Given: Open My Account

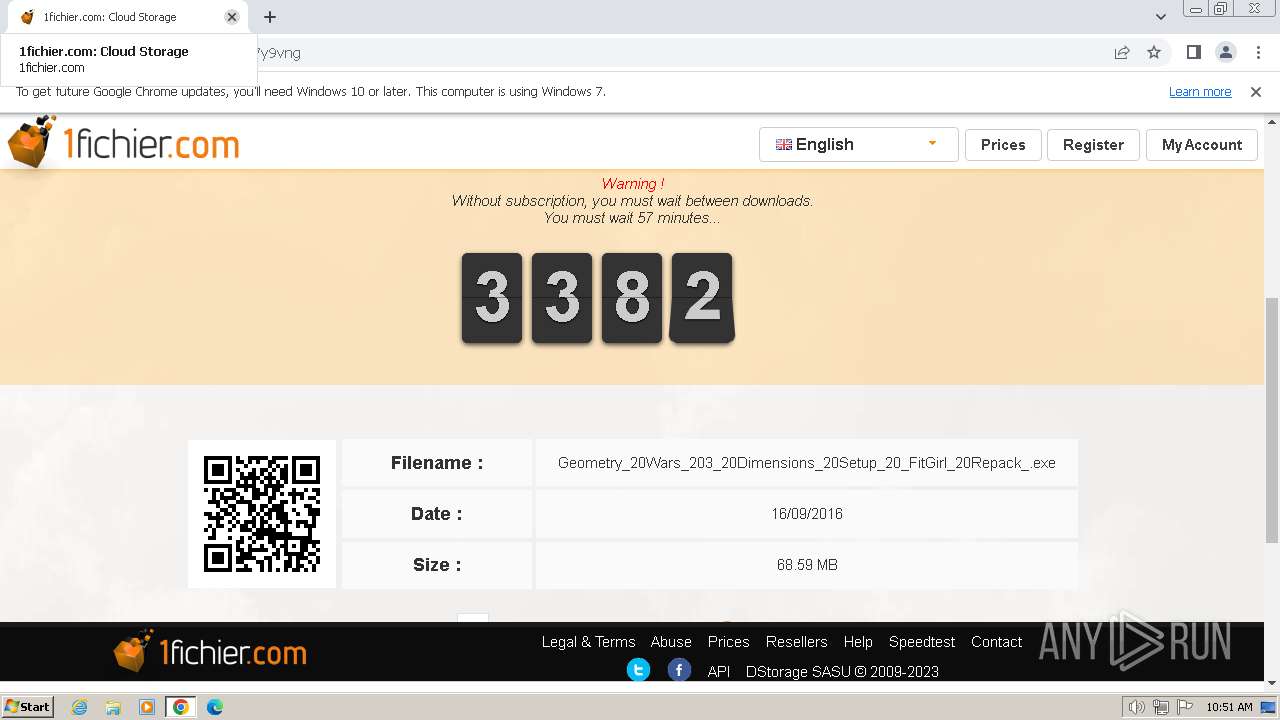Looking at the screenshot, I should coord(1202,144).
